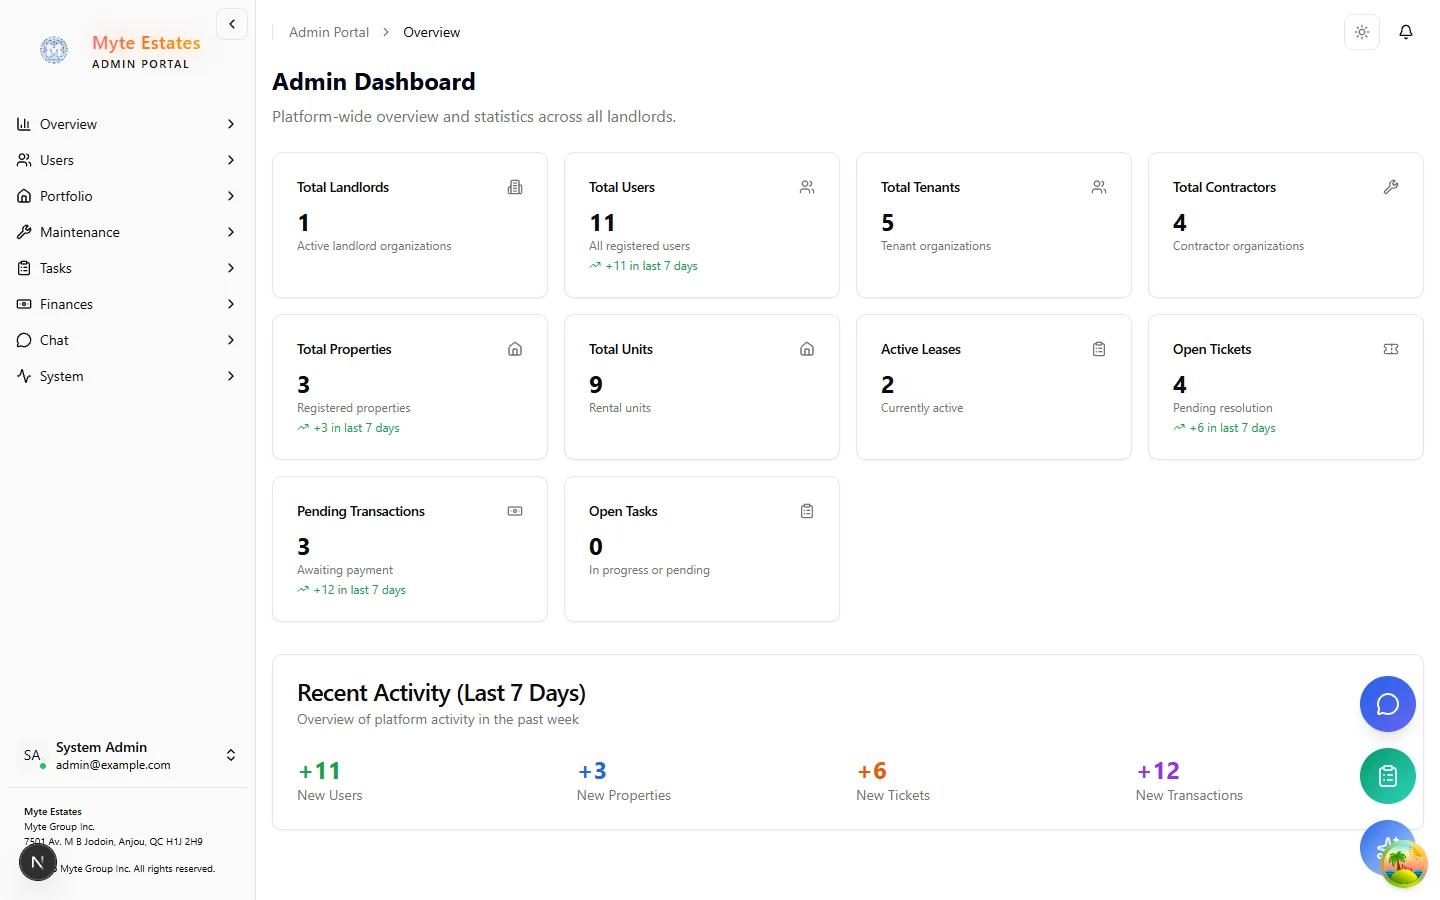Select Maintenance in sidebar menu
The height and width of the screenshot is (900, 1440).
(x=127, y=232)
